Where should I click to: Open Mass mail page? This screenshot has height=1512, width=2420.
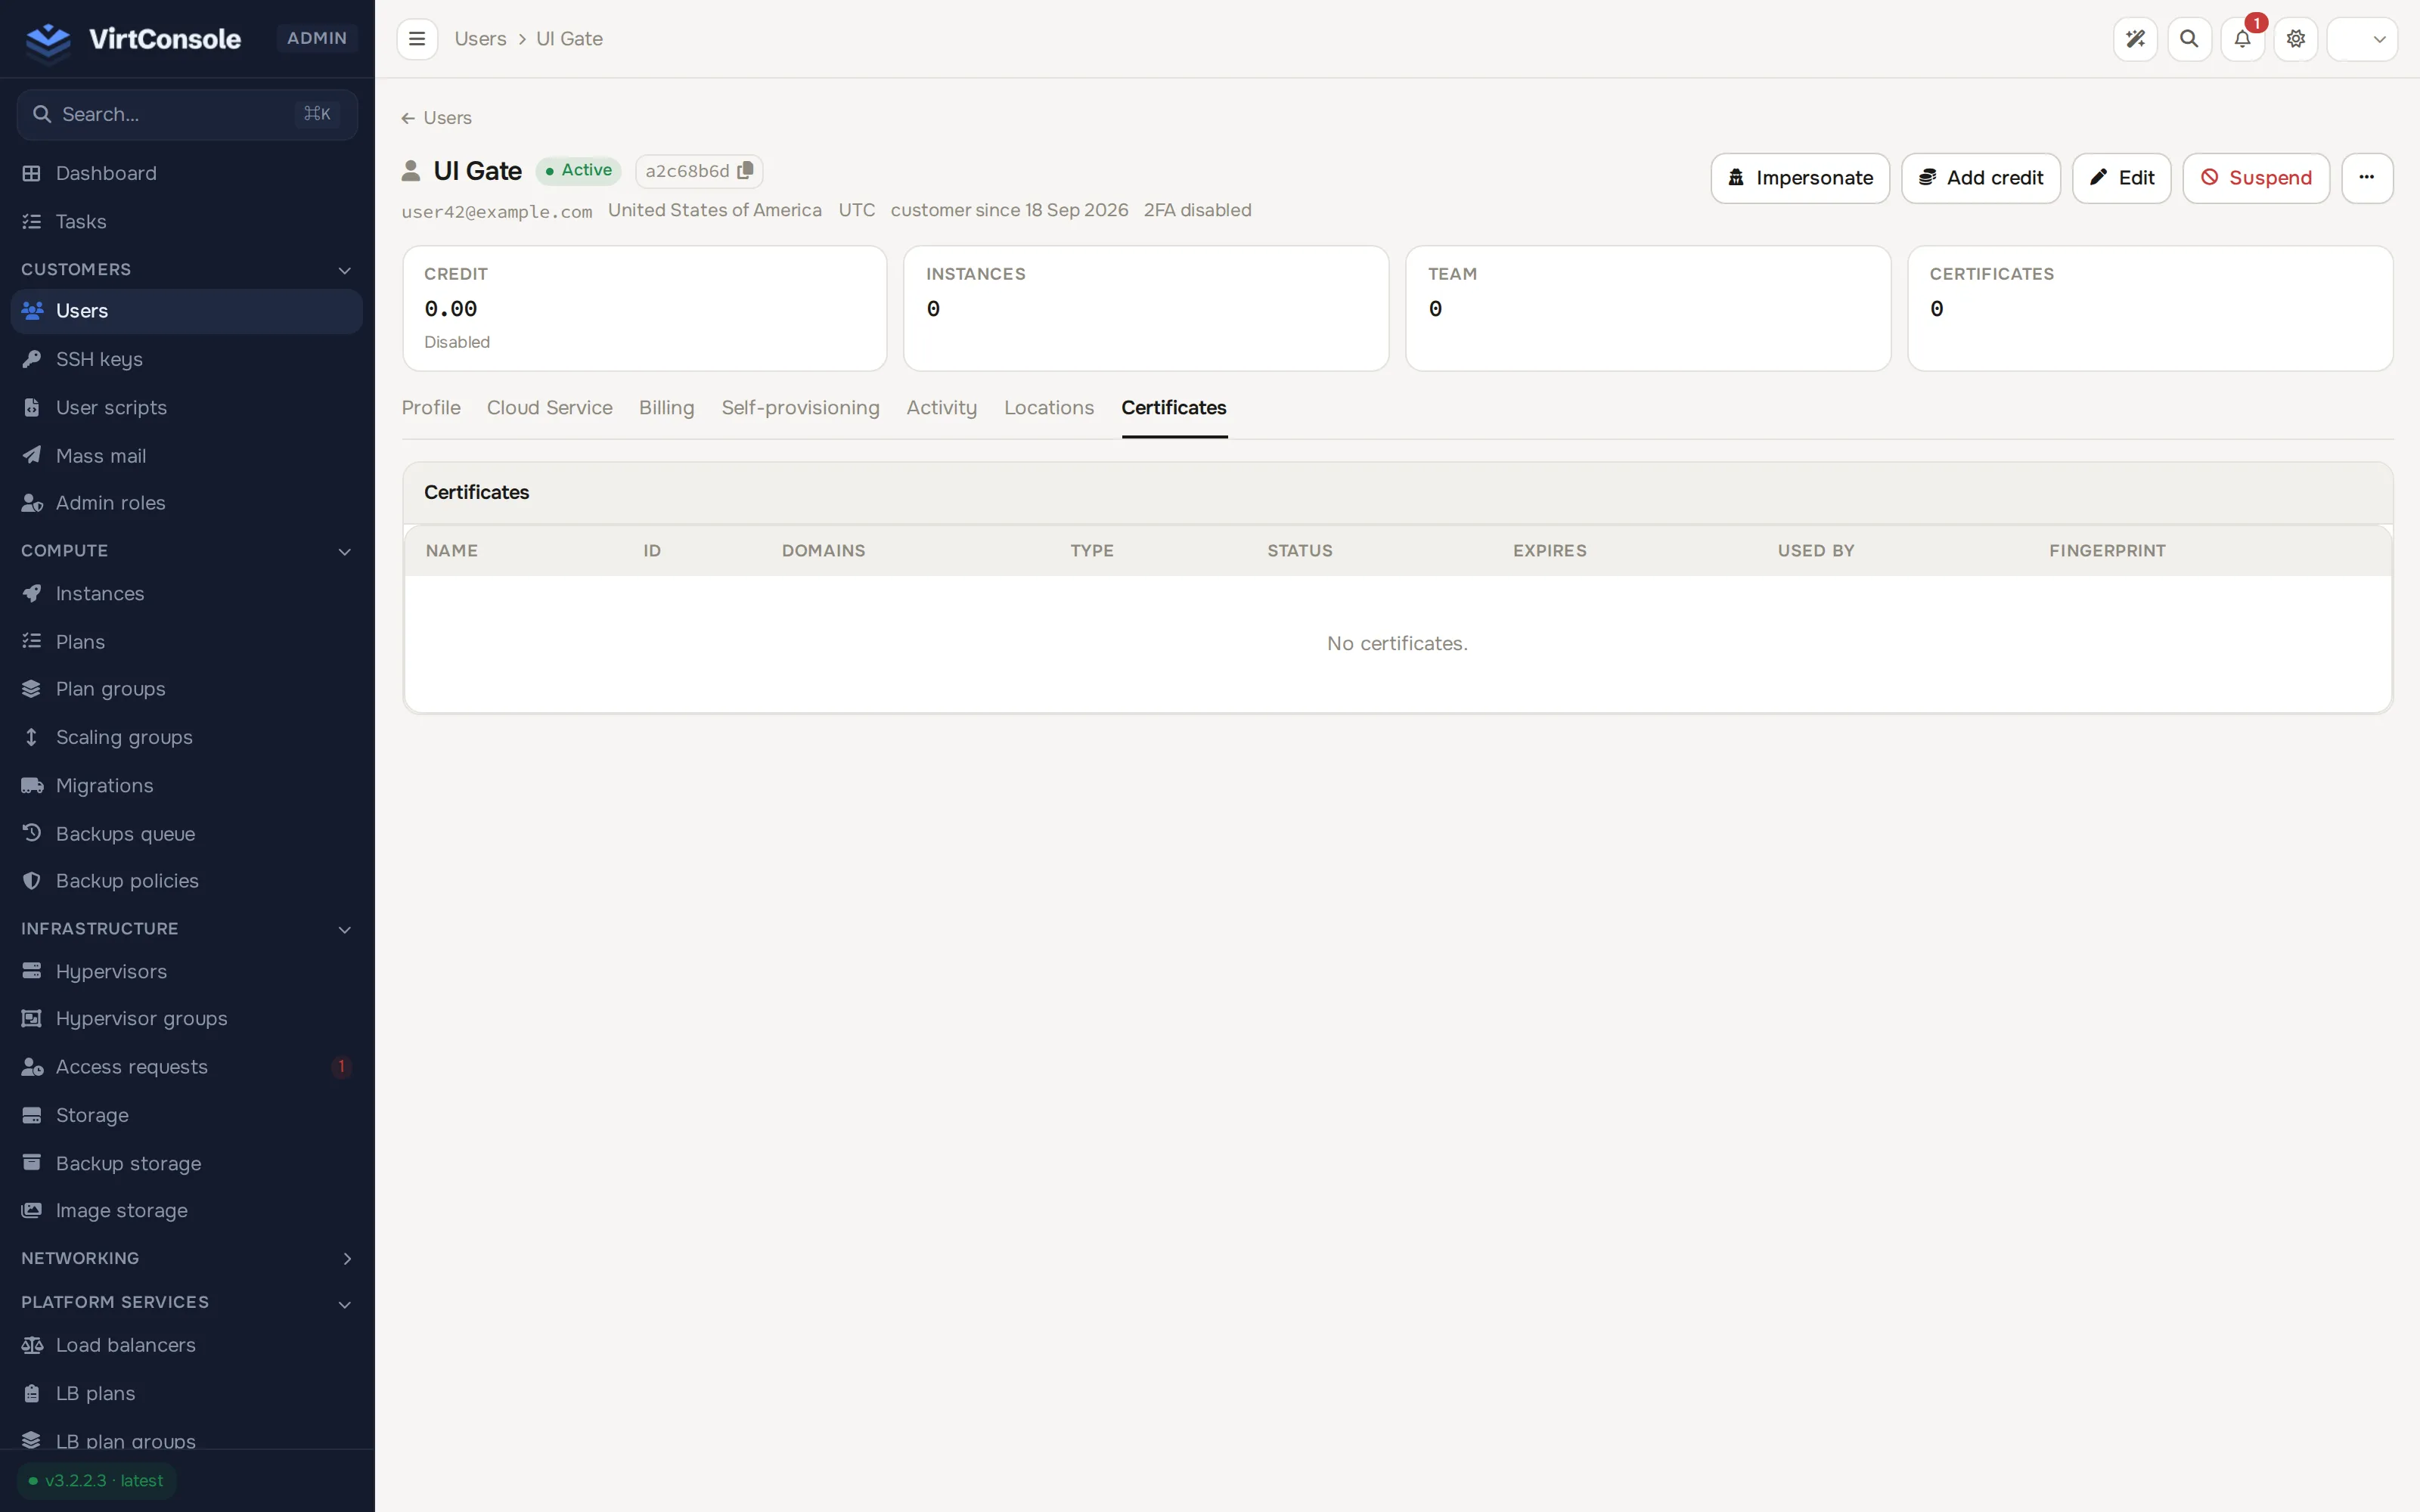click(x=187, y=455)
